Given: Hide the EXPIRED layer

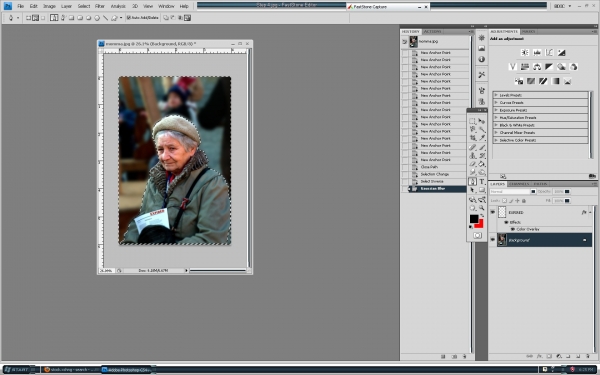Looking at the screenshot, I should coord(492,212).
